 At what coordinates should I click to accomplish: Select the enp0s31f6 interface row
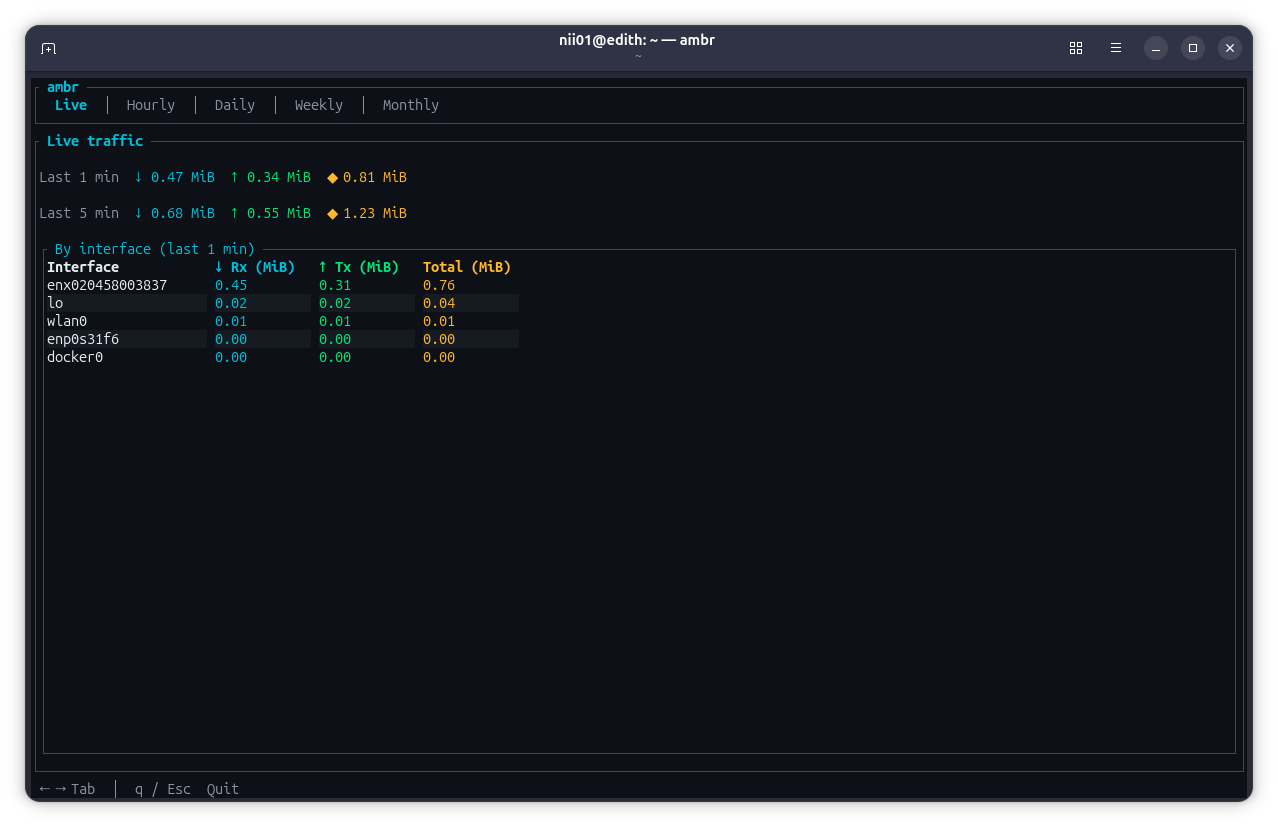pyautogui.click(x=282, y=339)
